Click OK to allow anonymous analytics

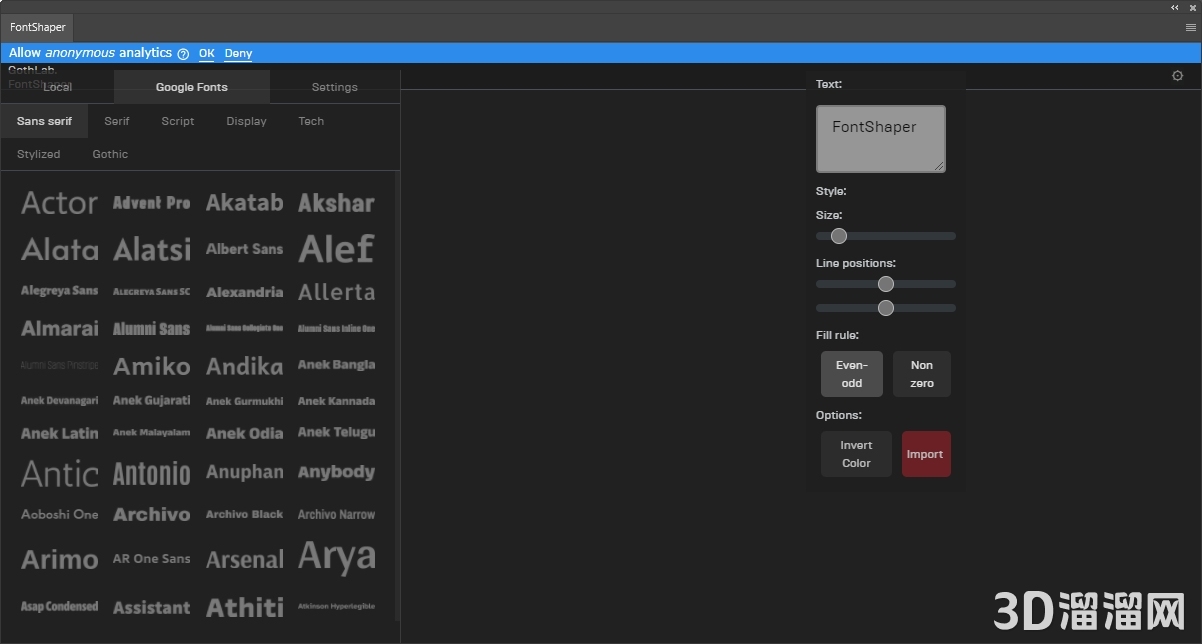206,53
